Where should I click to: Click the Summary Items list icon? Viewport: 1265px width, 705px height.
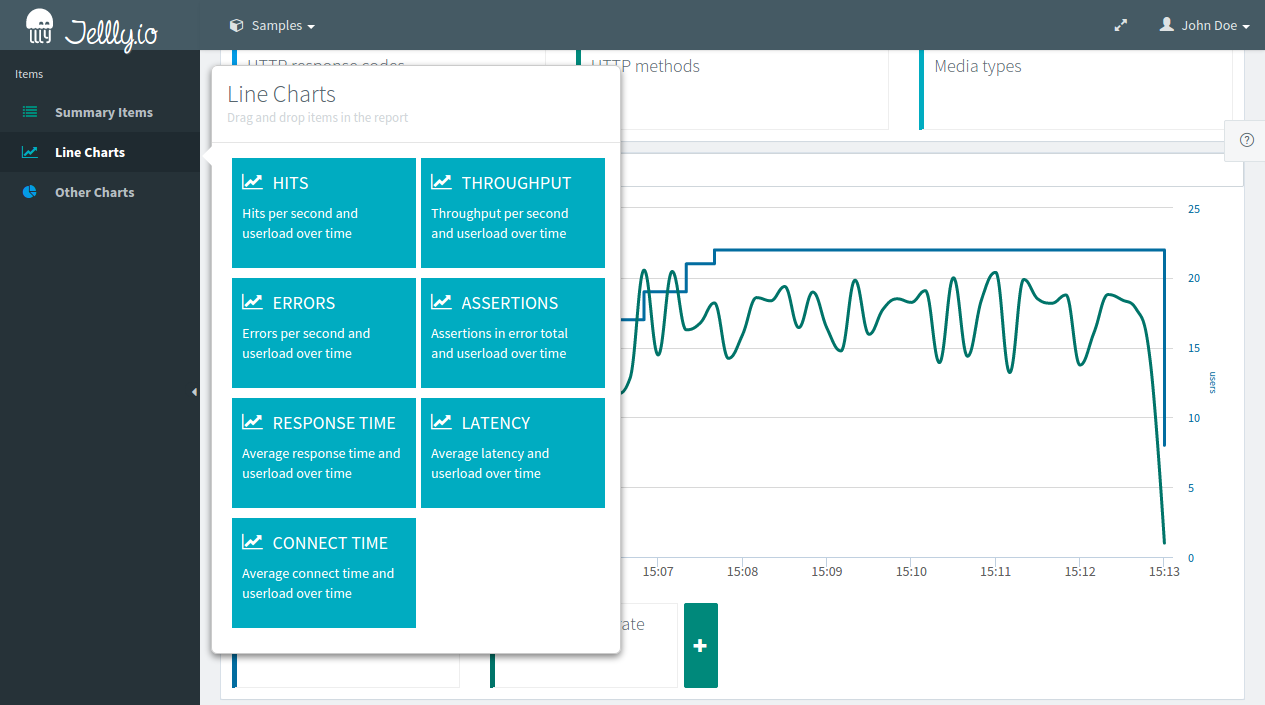(30, 112)
